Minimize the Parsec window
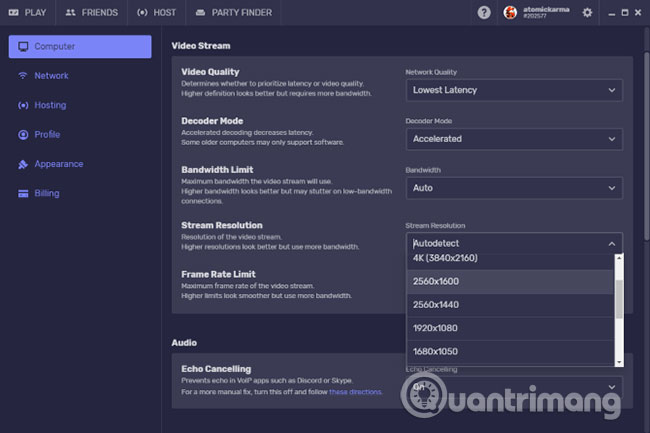 [x=611, y=13]
